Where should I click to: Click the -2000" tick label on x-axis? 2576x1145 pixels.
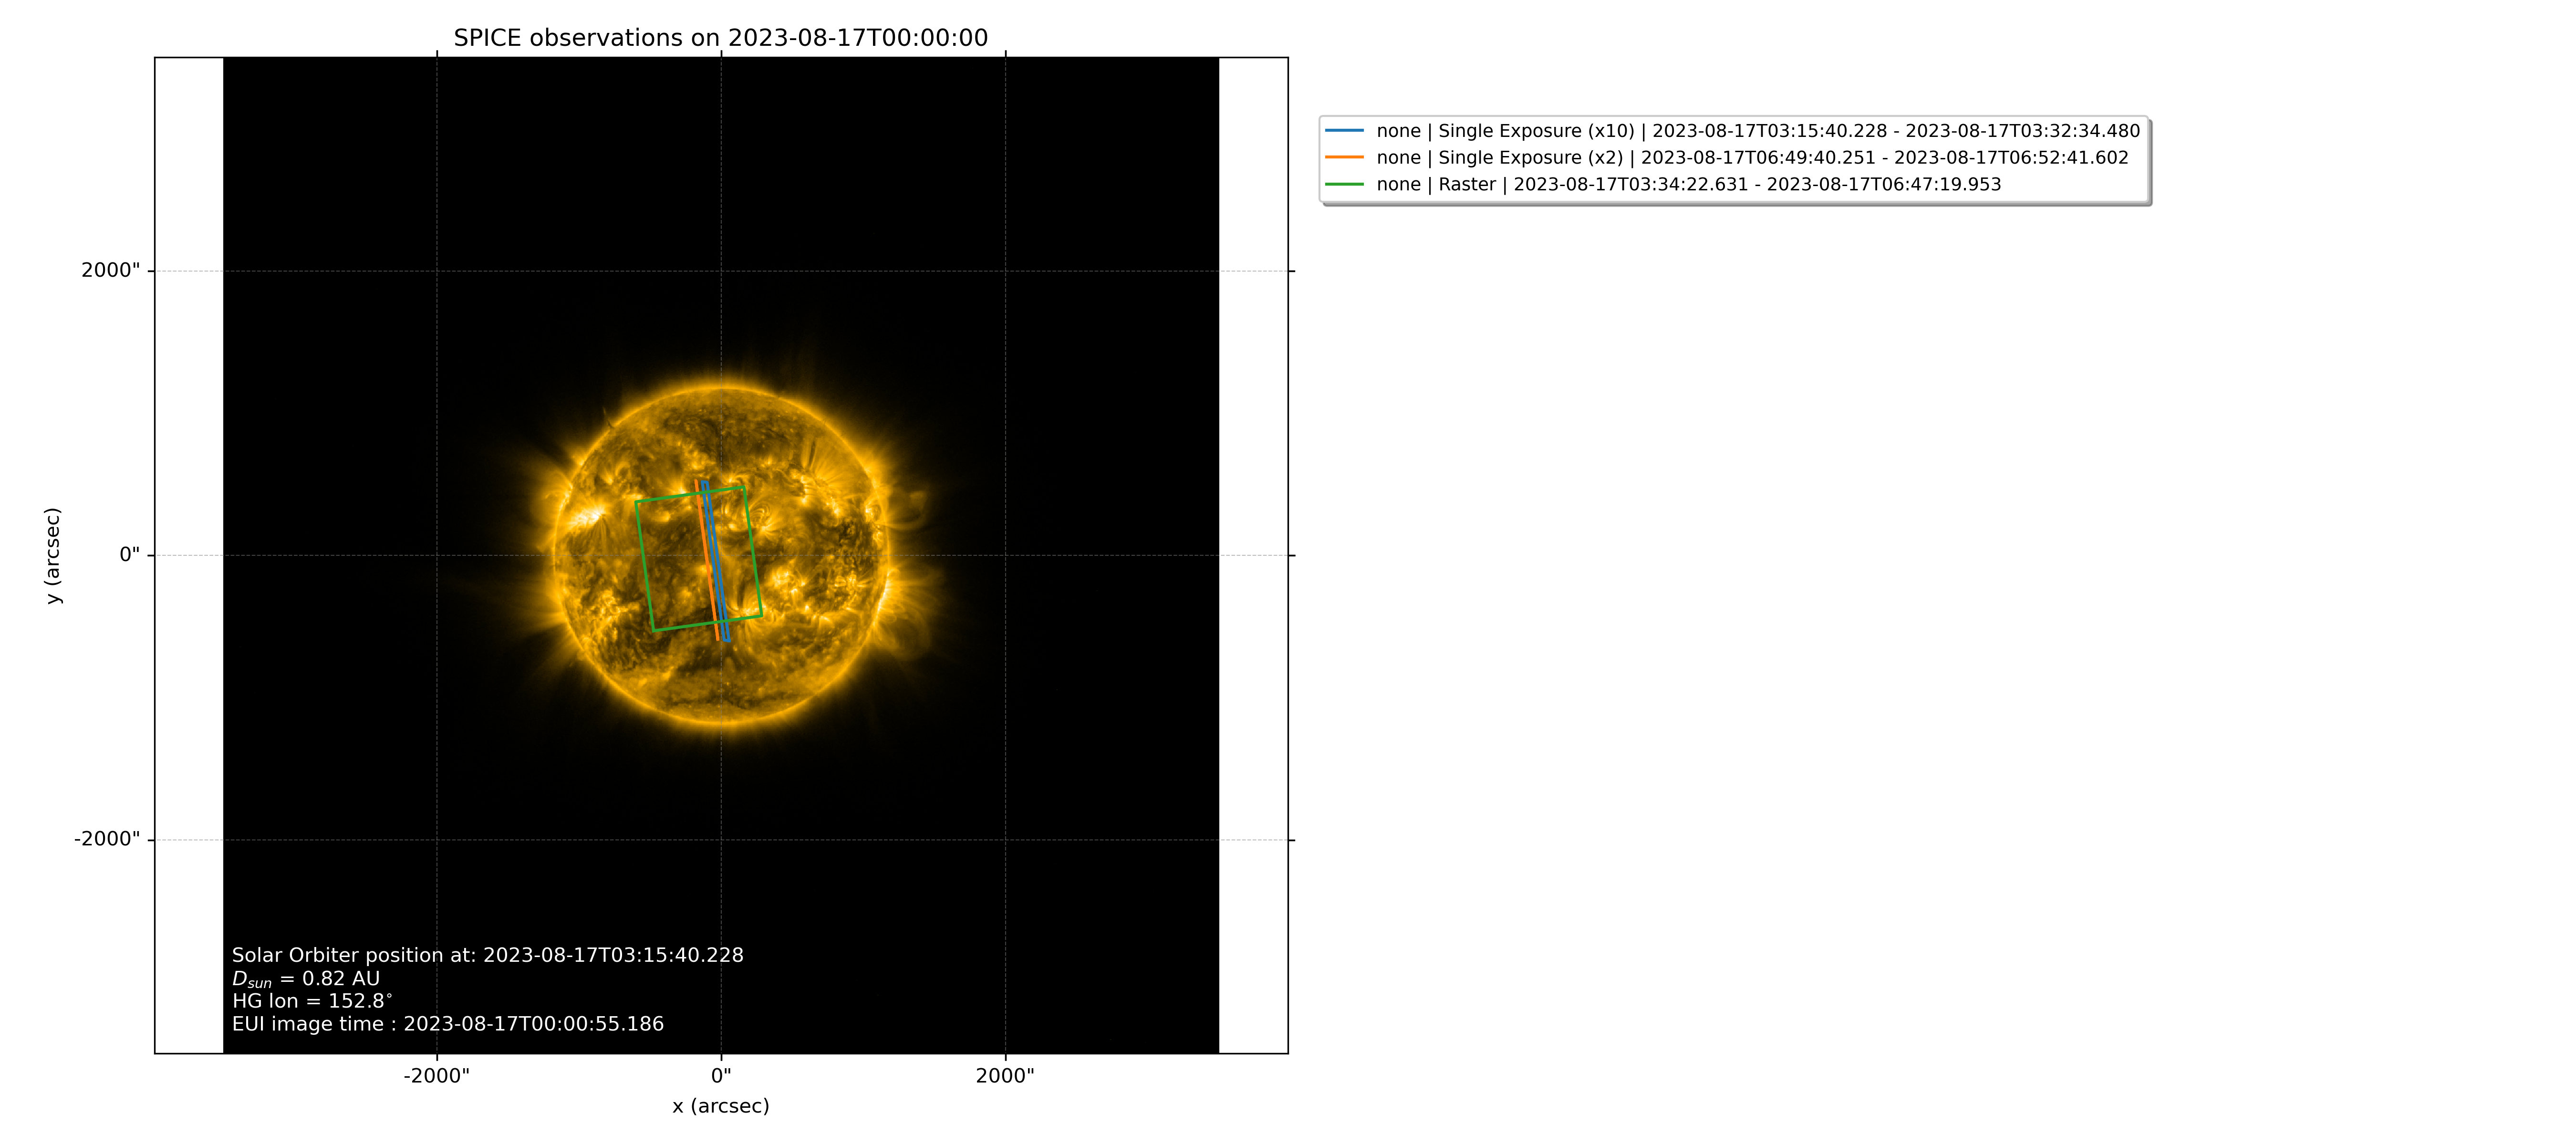[436, 1076]
